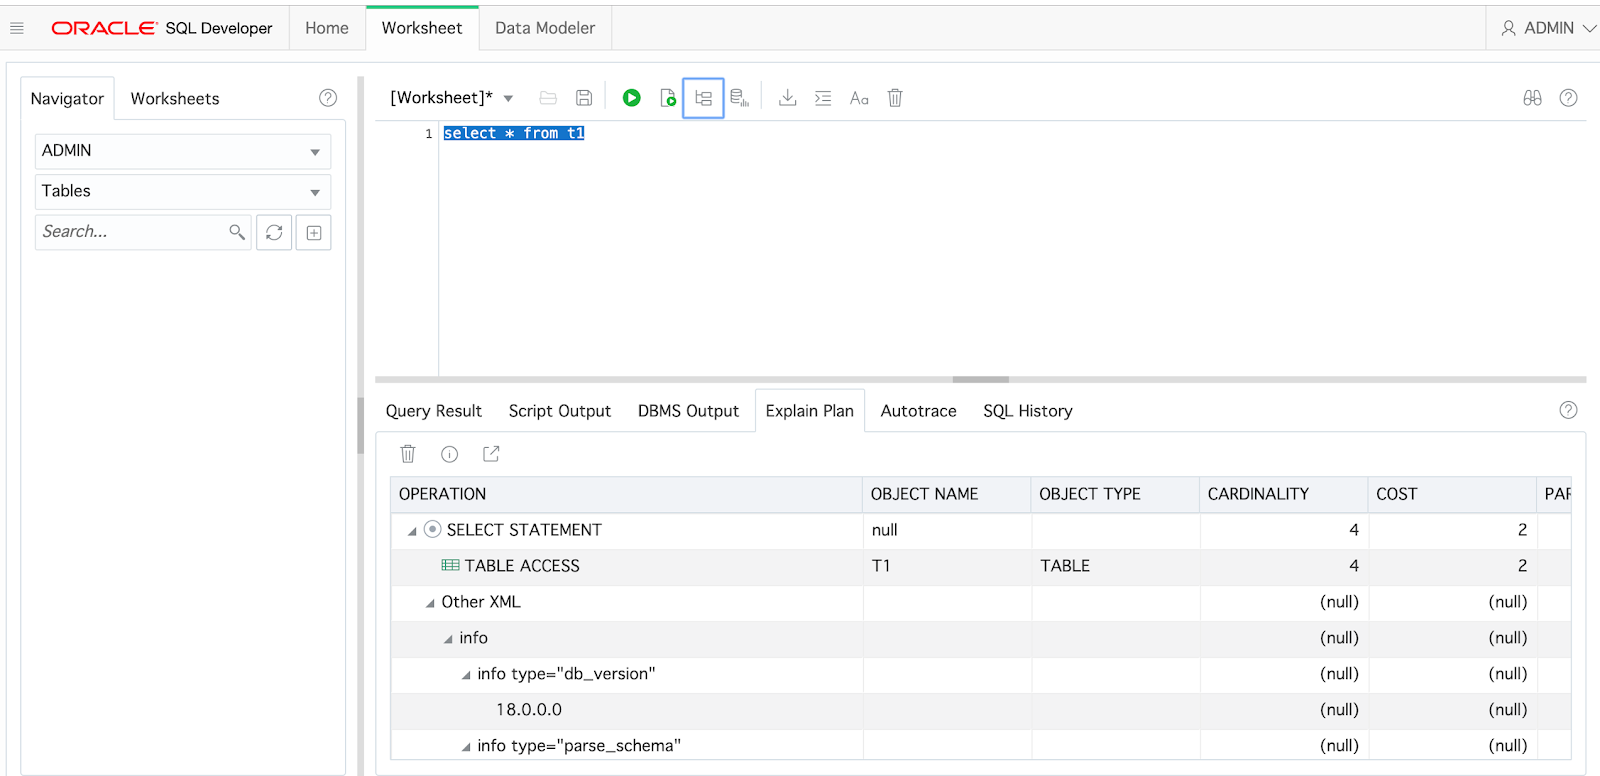
Task: Open output pane help question mark icon
Action: (x=1569, y=410)
